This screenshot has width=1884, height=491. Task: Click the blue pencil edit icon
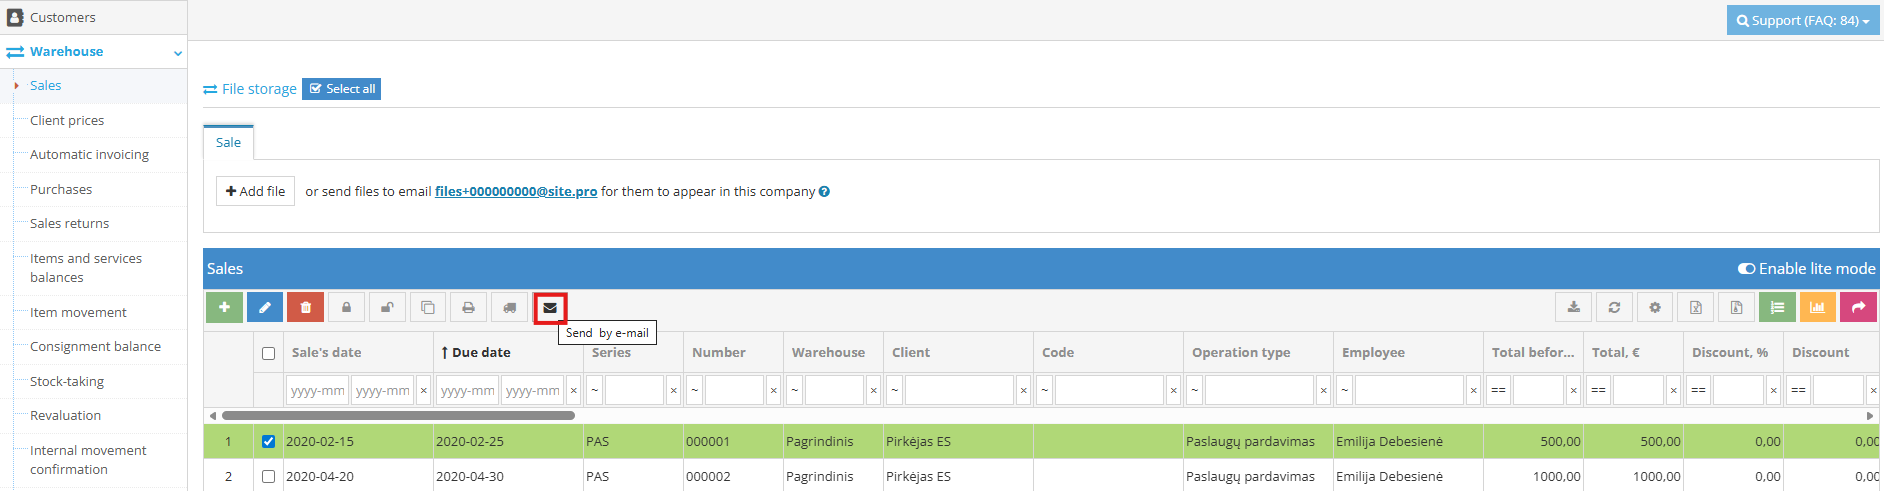pos(265,308)
